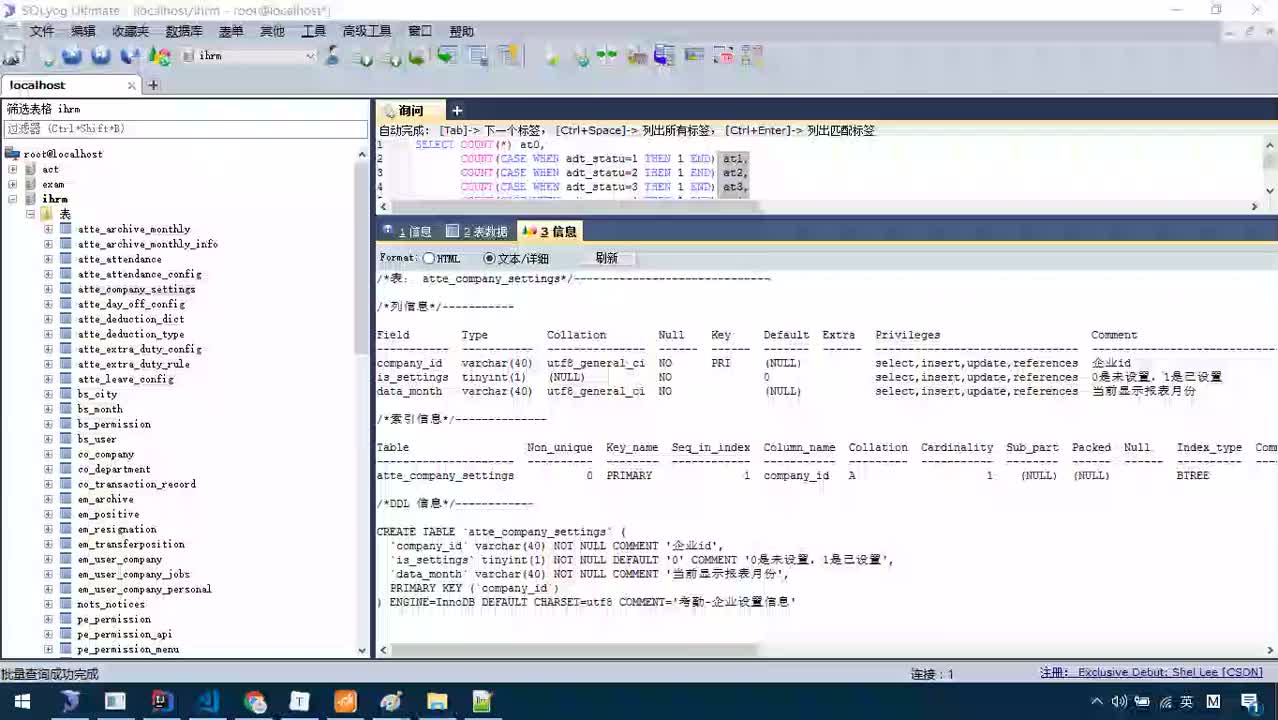
Task: Expand the bs_user table node
Action: [x=48, y=439]
